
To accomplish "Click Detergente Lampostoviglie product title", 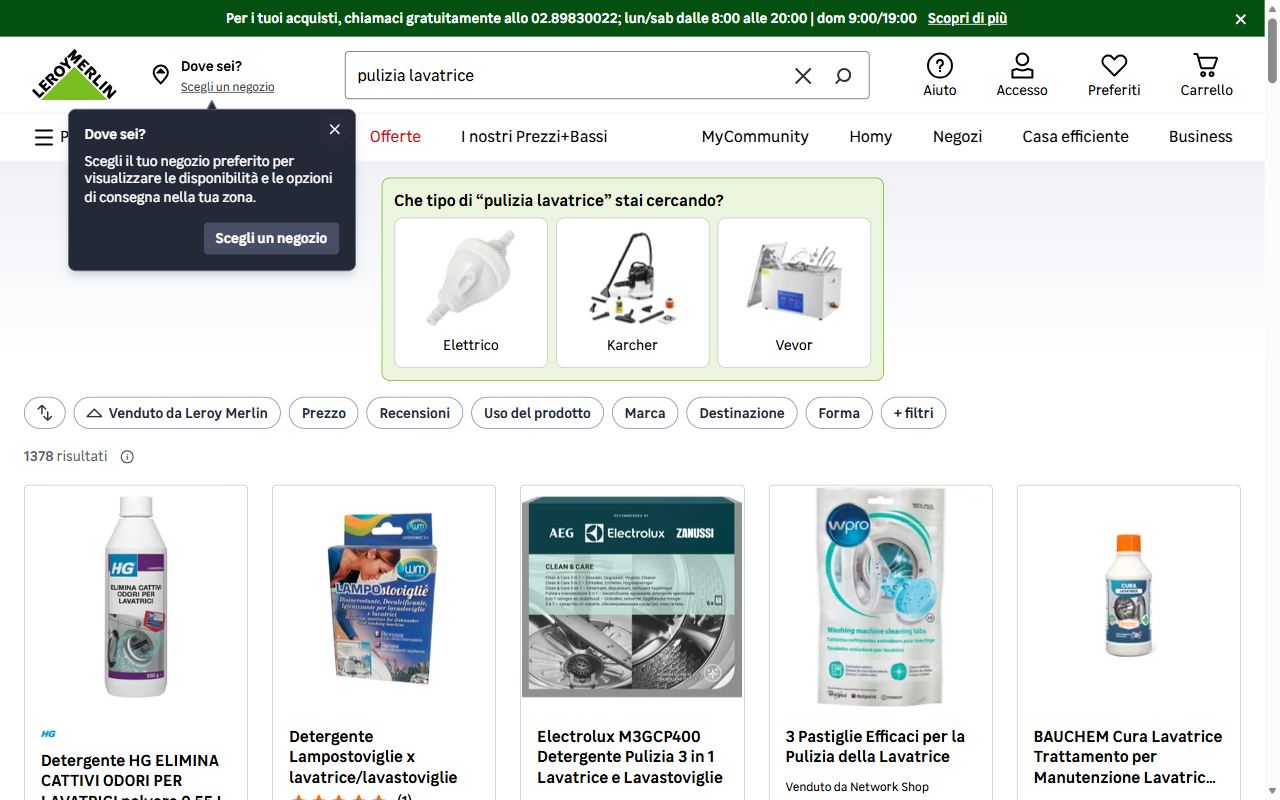I will [373, 757].
